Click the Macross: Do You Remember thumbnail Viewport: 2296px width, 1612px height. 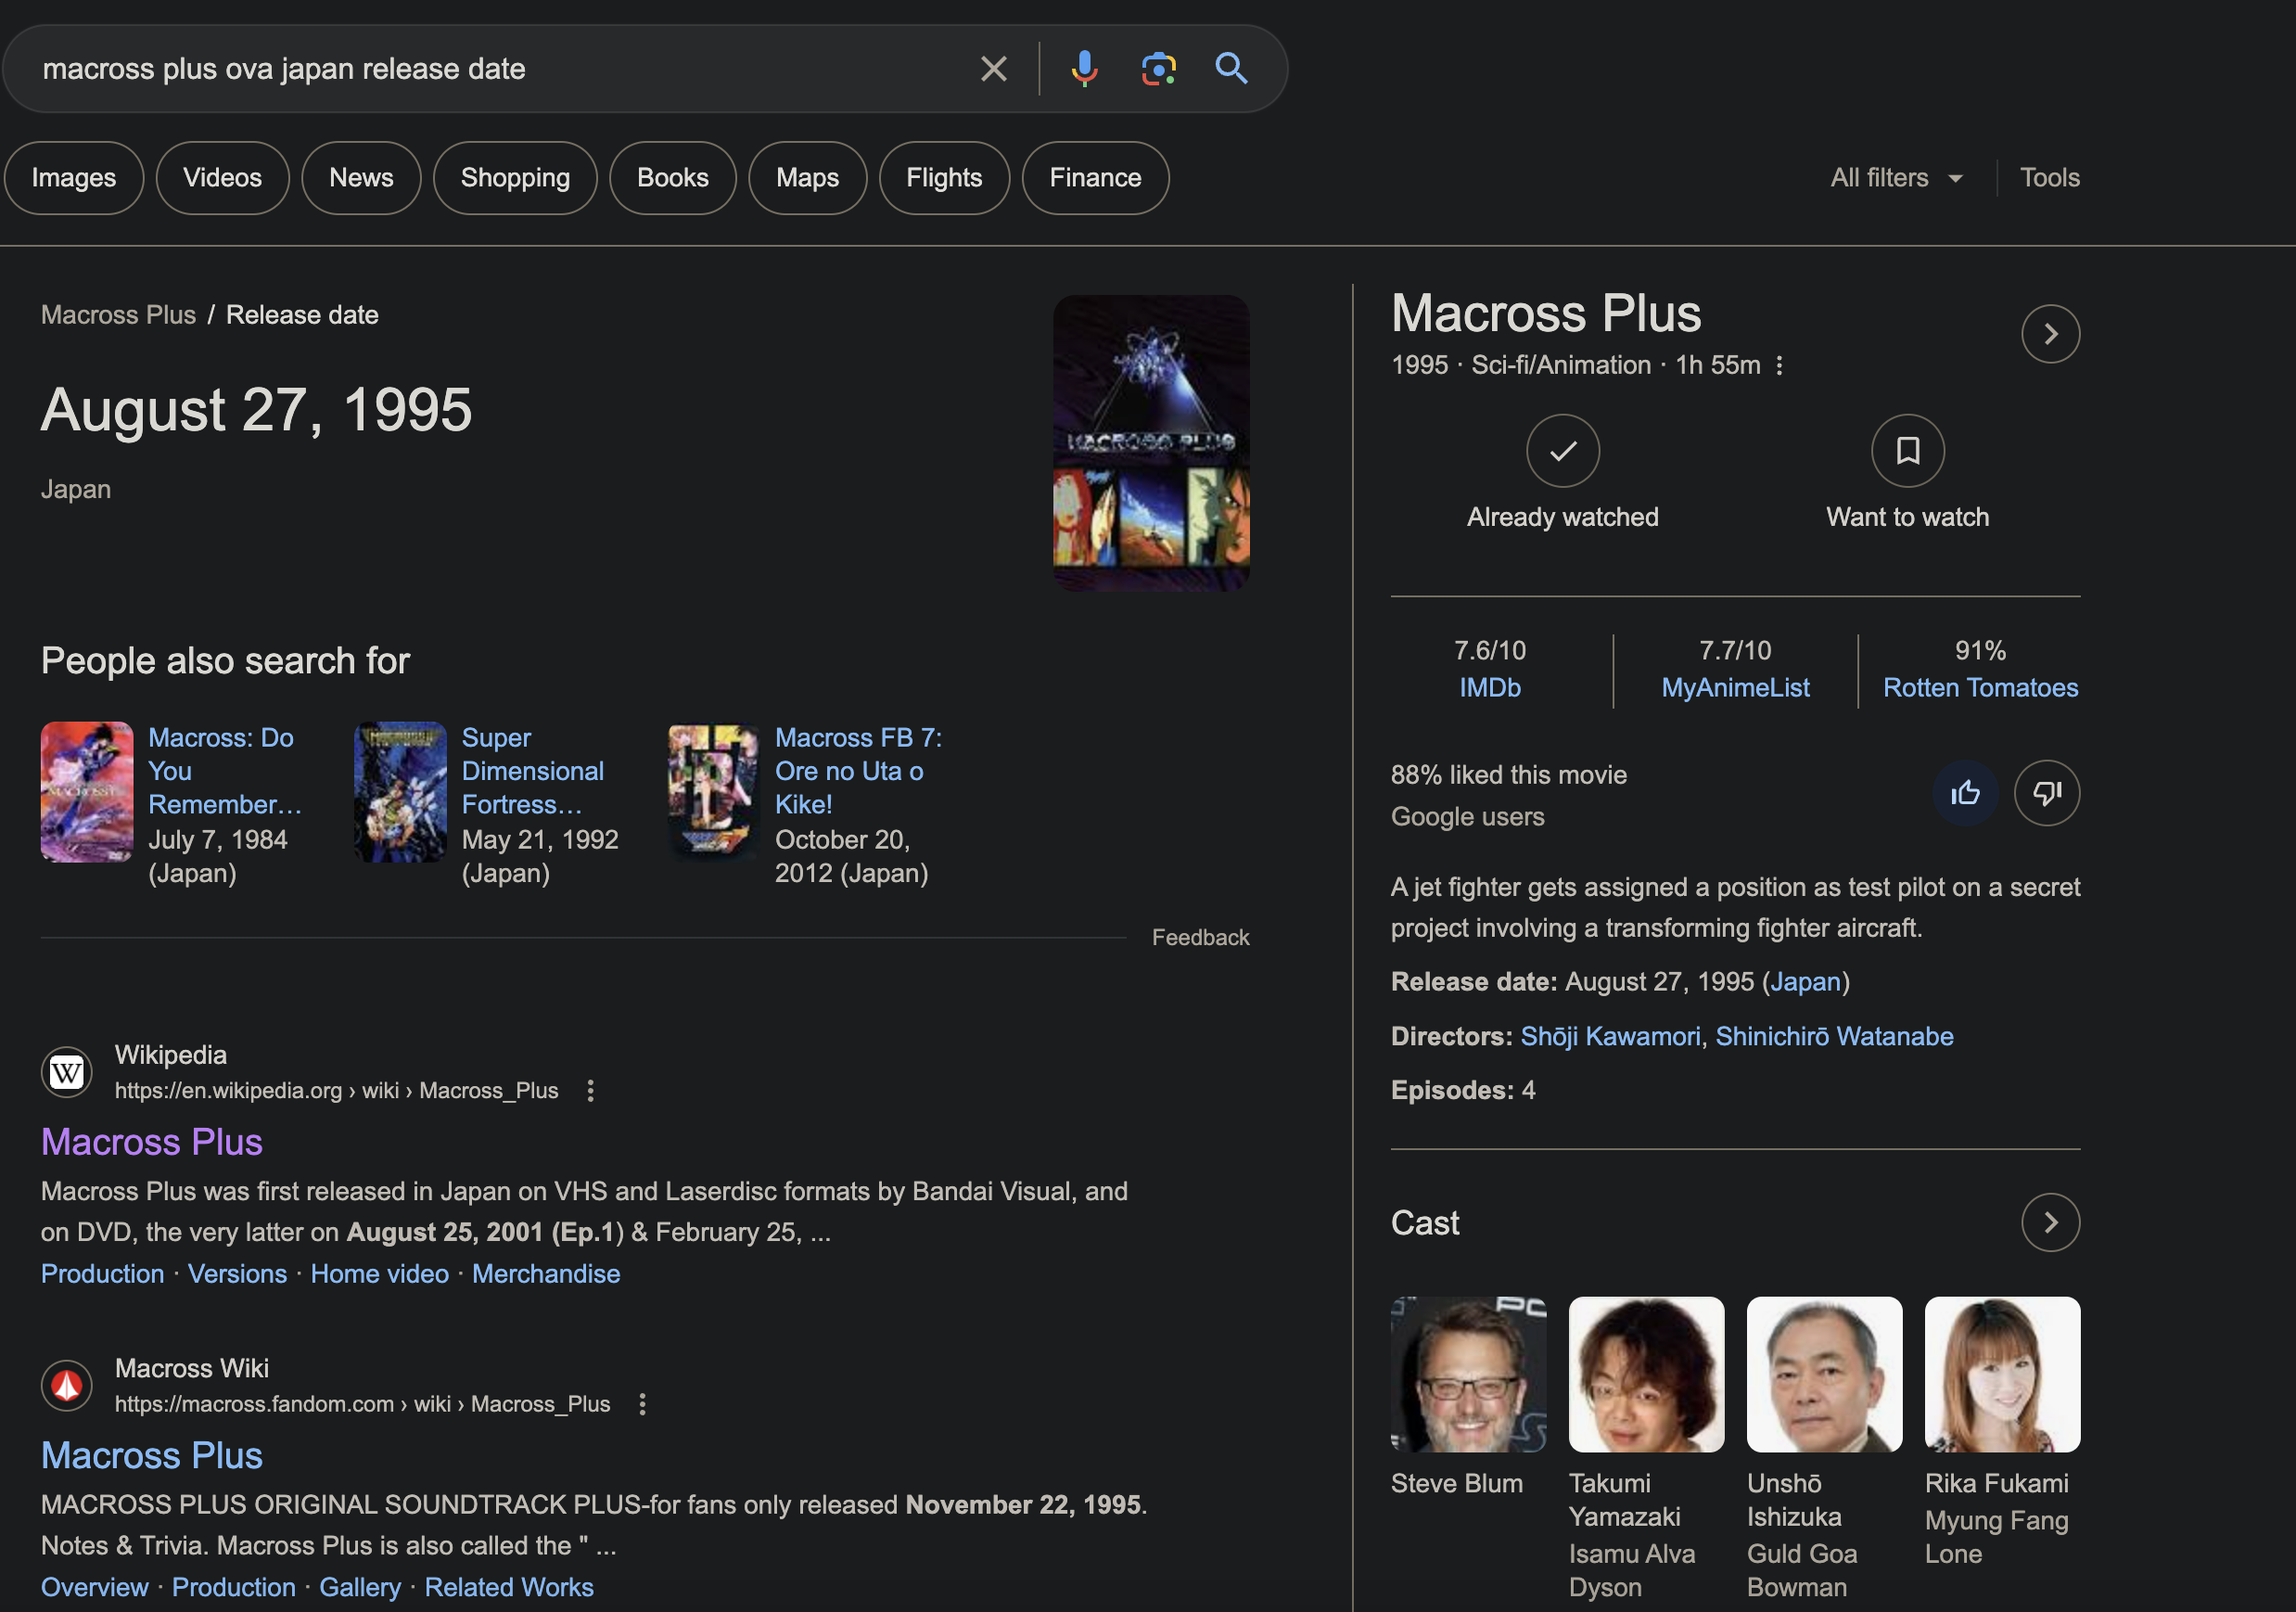pyautogui.click(x=87, y=792)
